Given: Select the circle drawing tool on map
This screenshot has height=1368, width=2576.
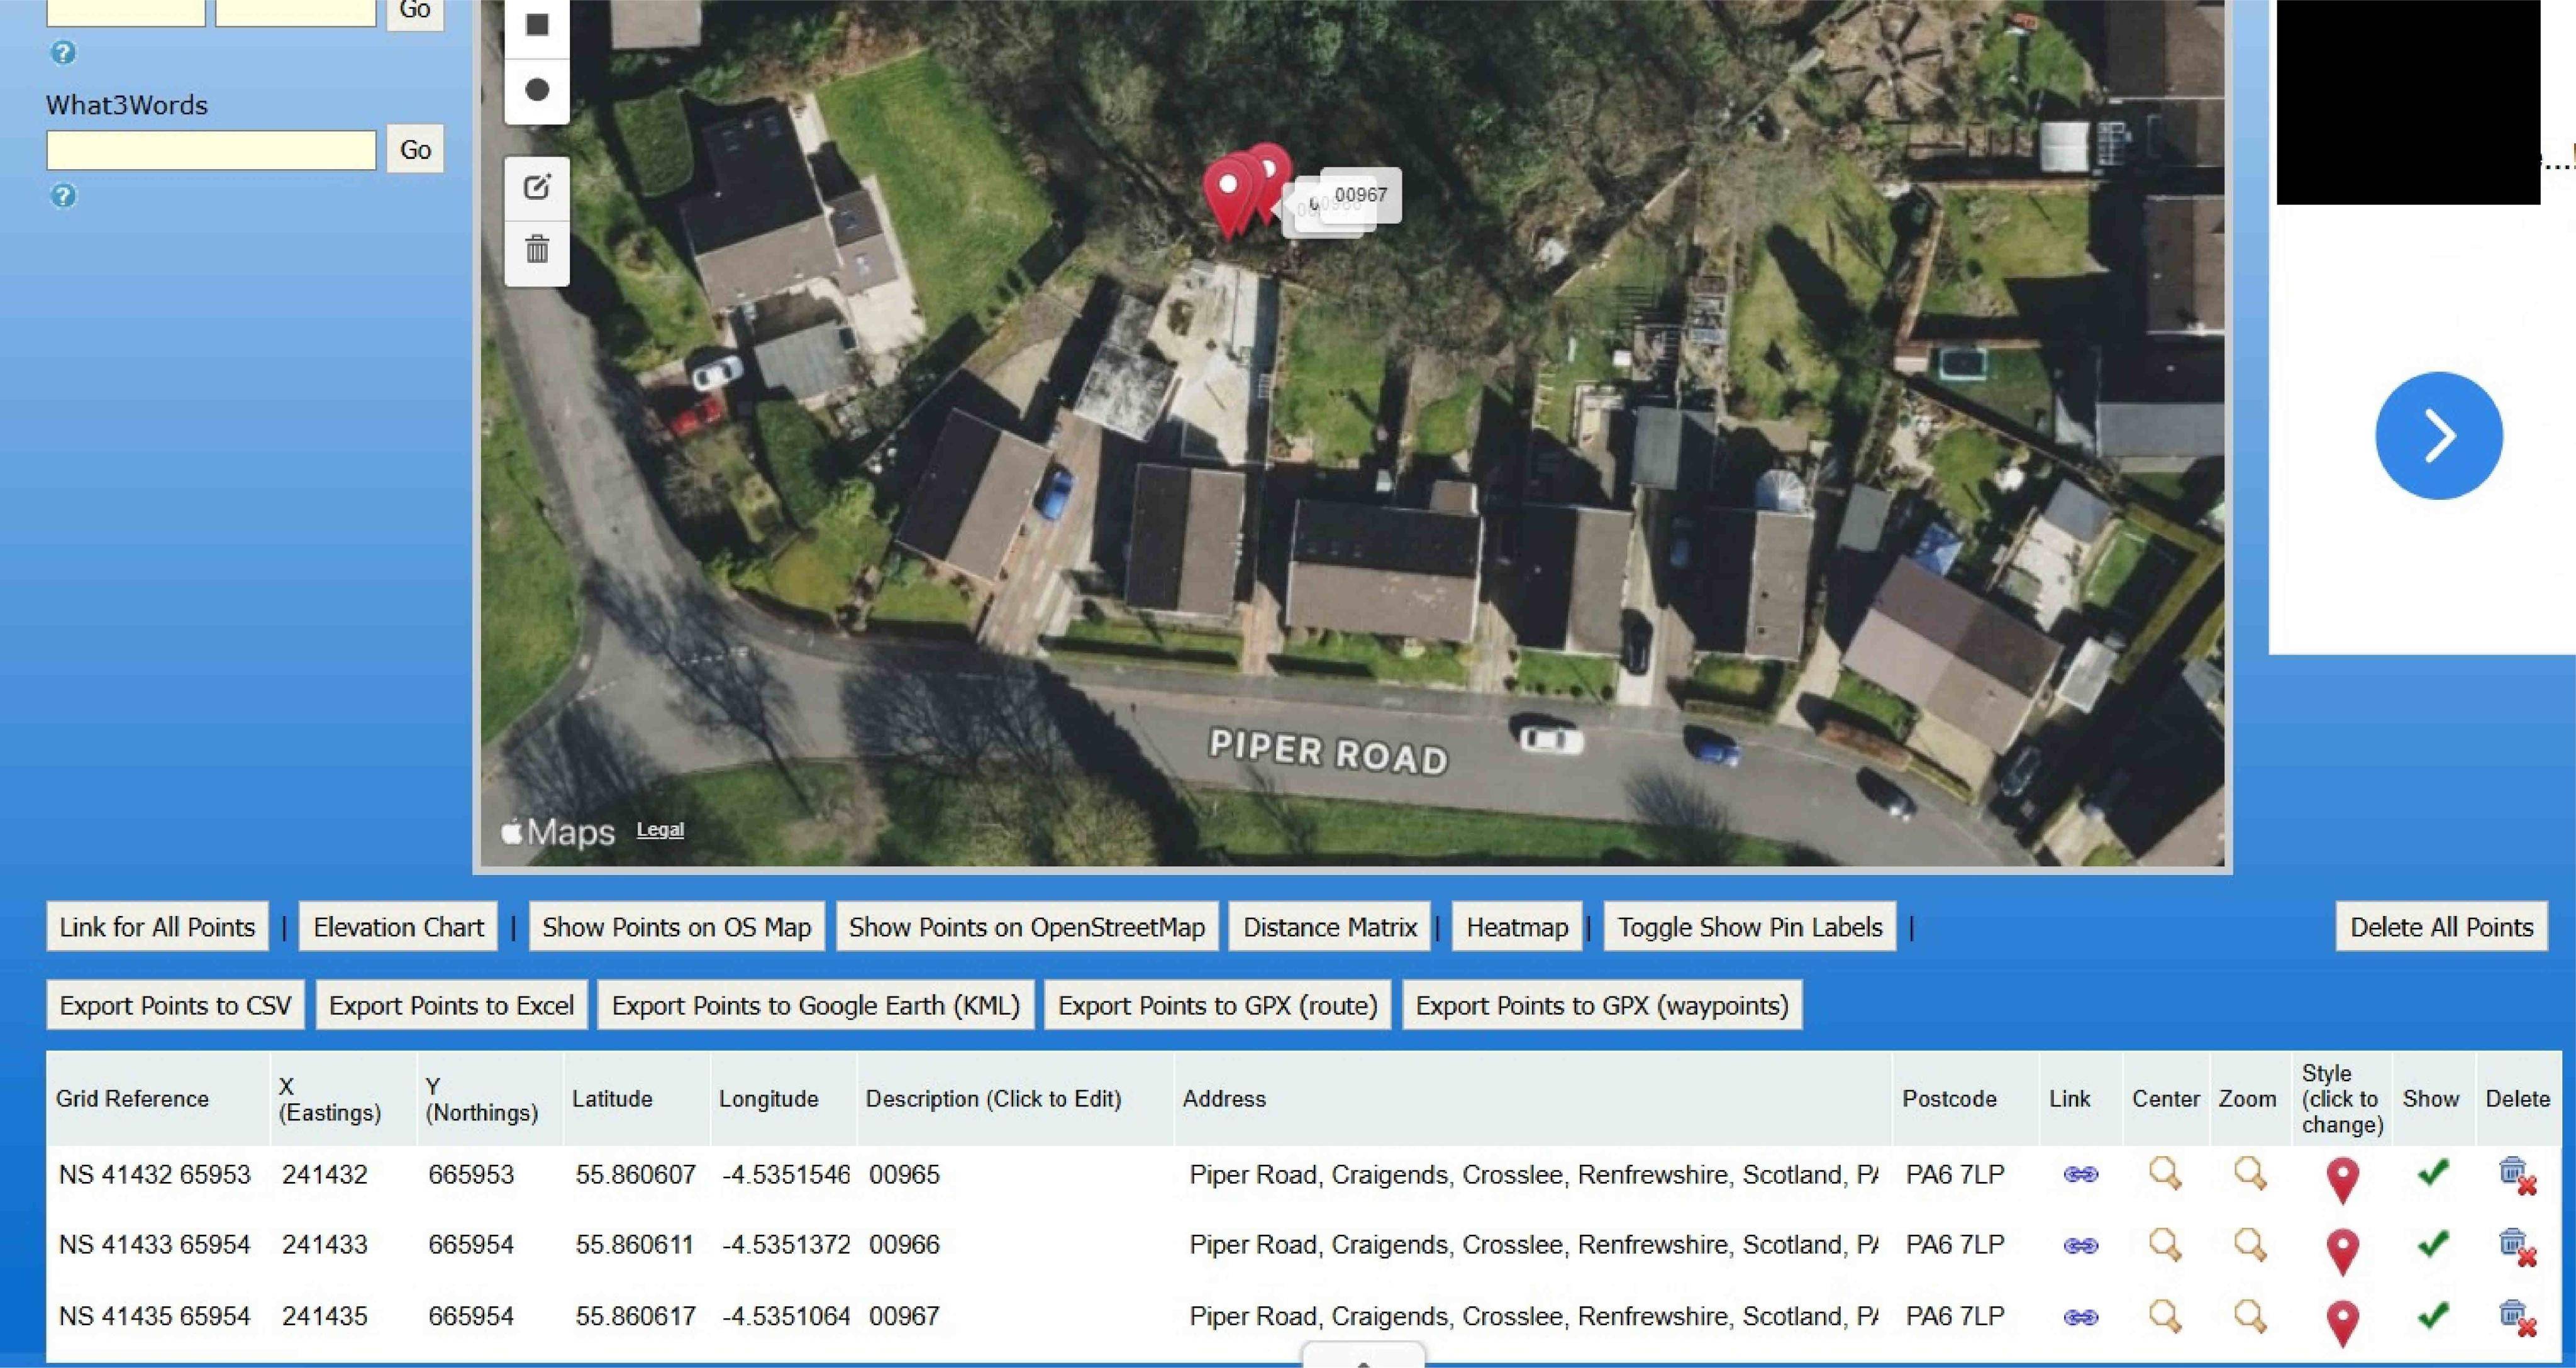Looking at the screenshot, I should (537, 90).
